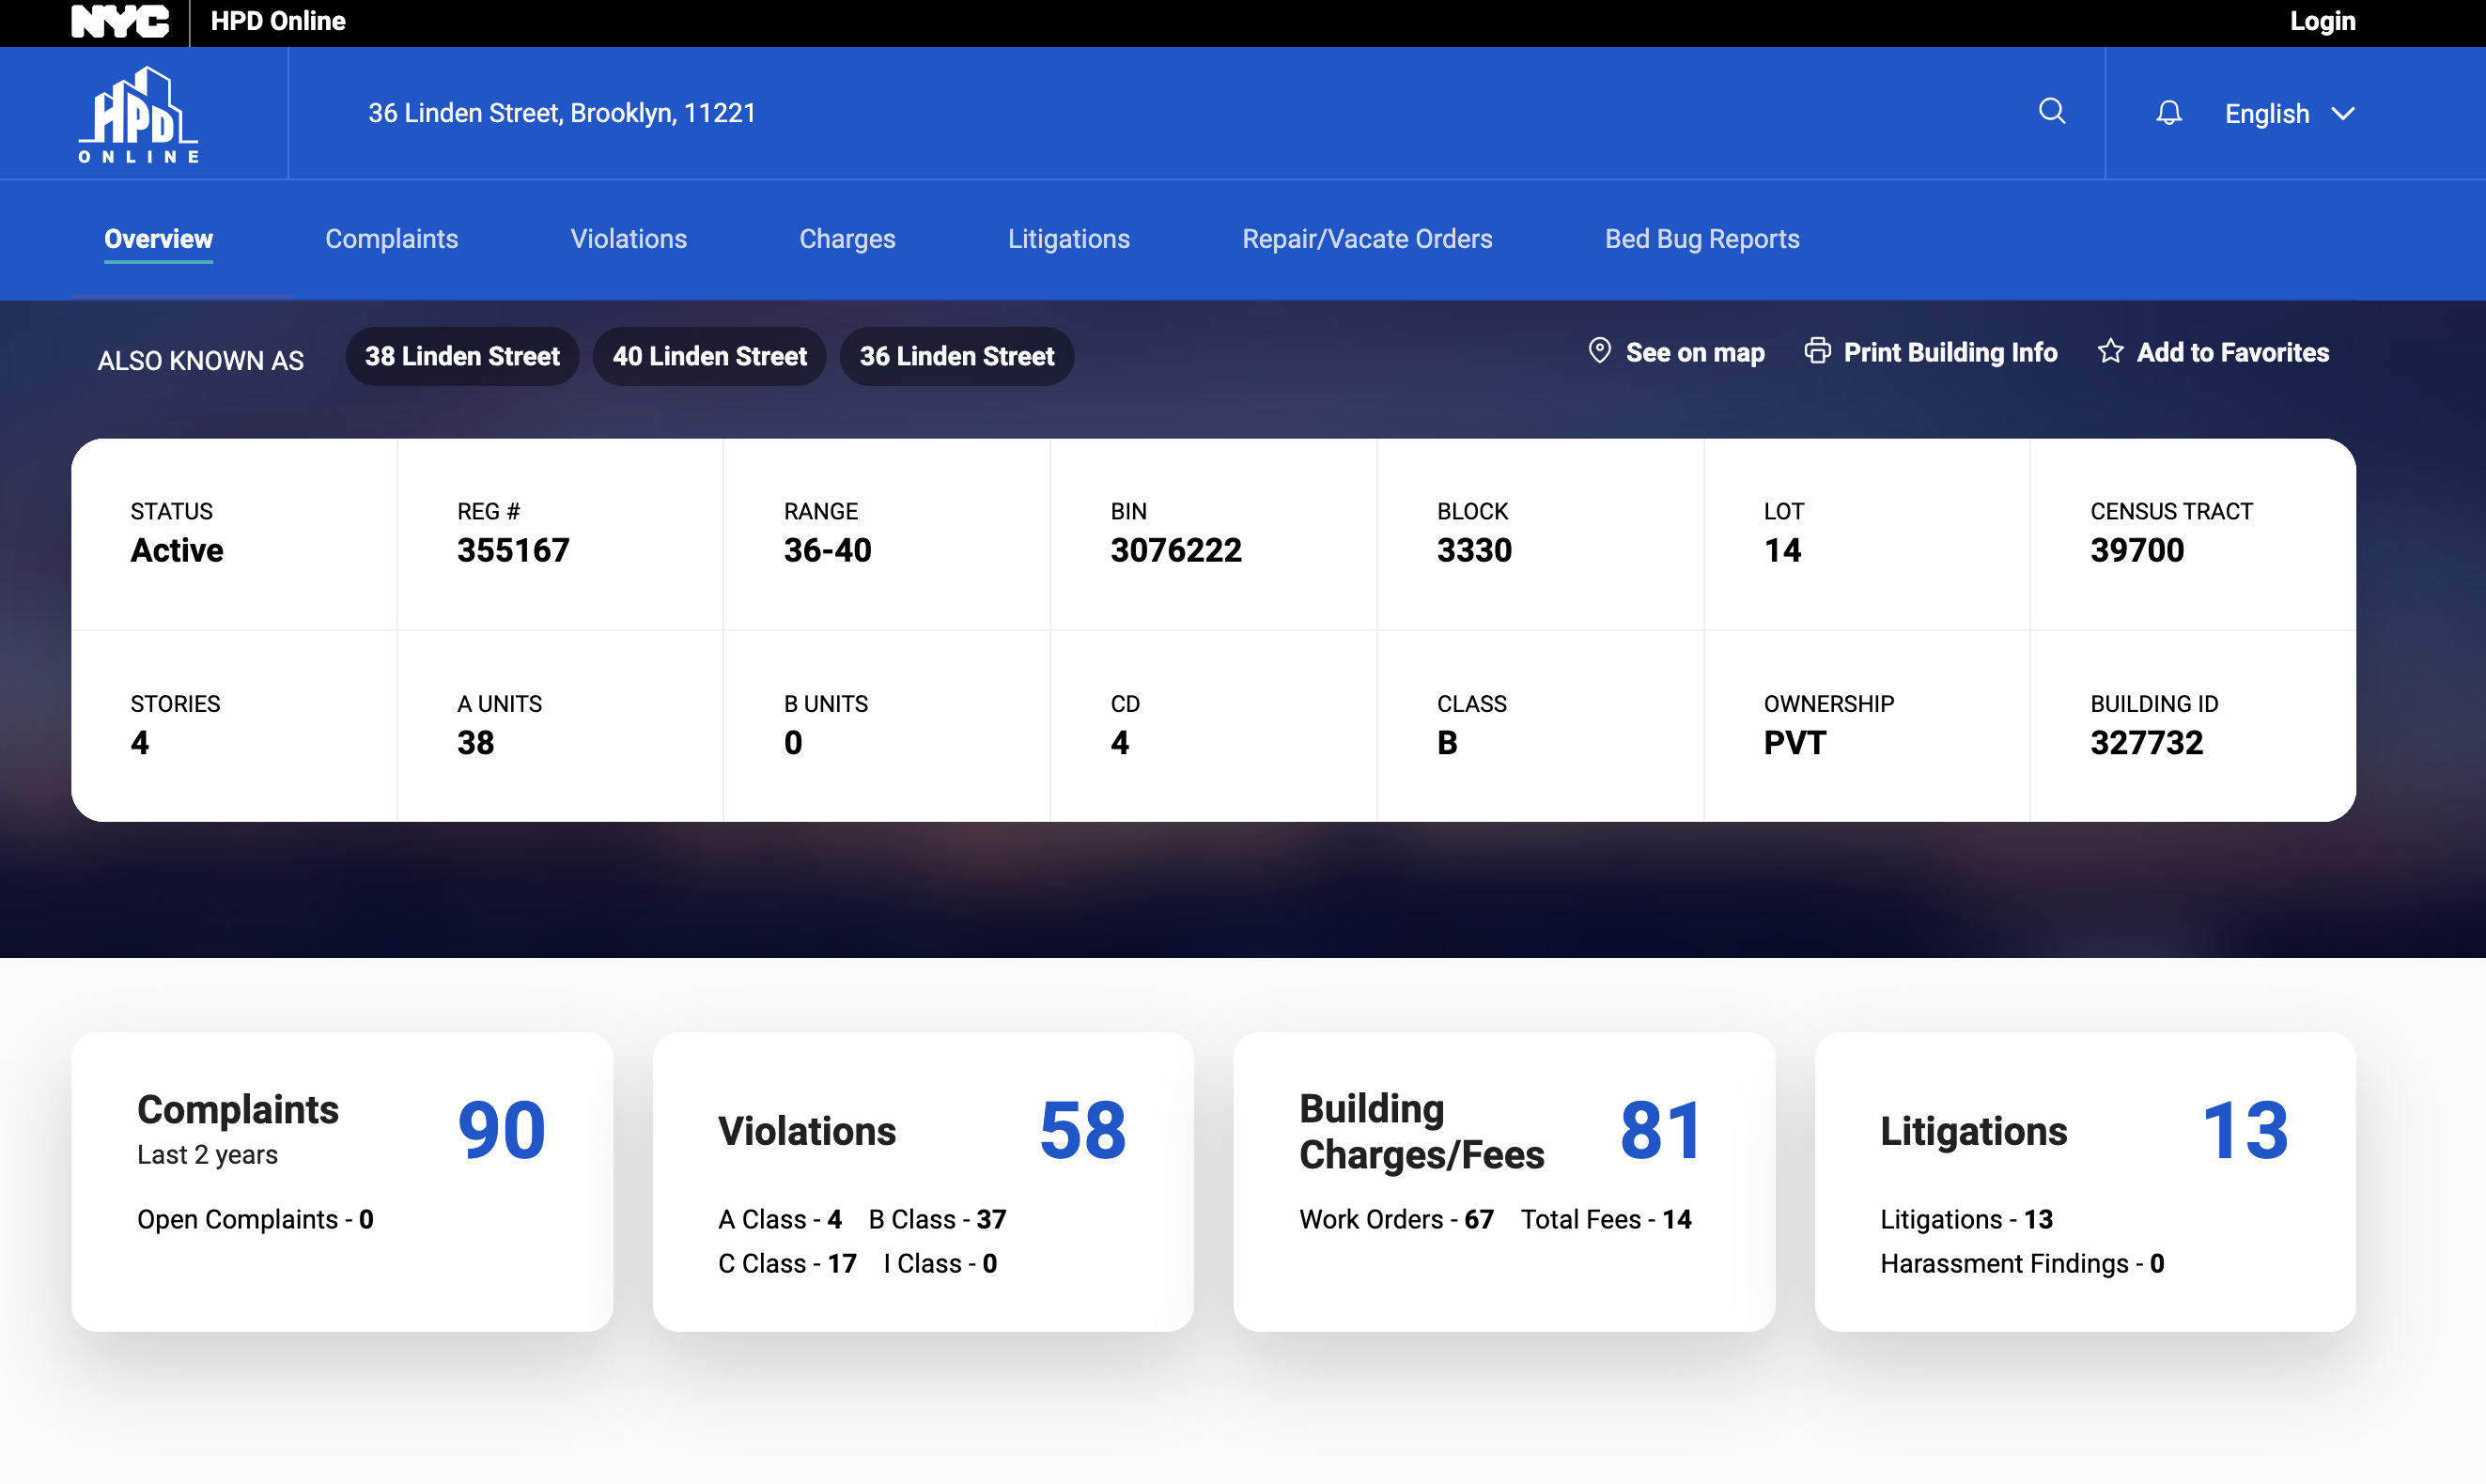This screenshot has height=1484, width=2486.
Task: Click the HPD Online building logo
Action: click(139, 114)
